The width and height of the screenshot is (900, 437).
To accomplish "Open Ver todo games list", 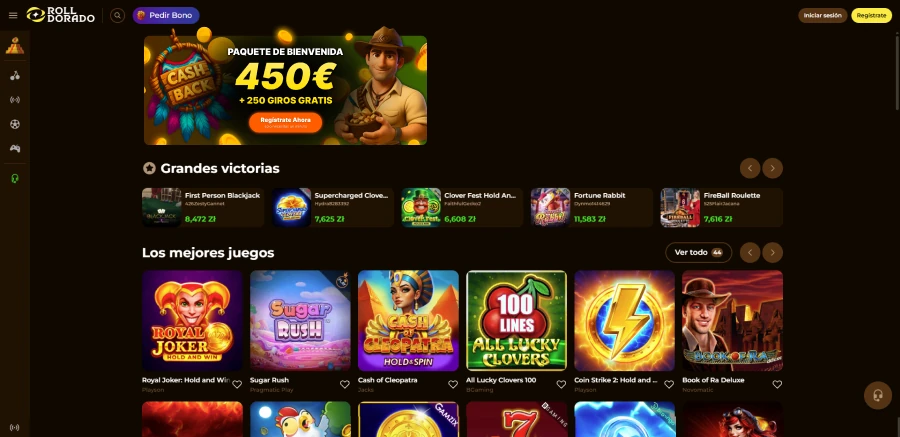I will pos(699,253).
